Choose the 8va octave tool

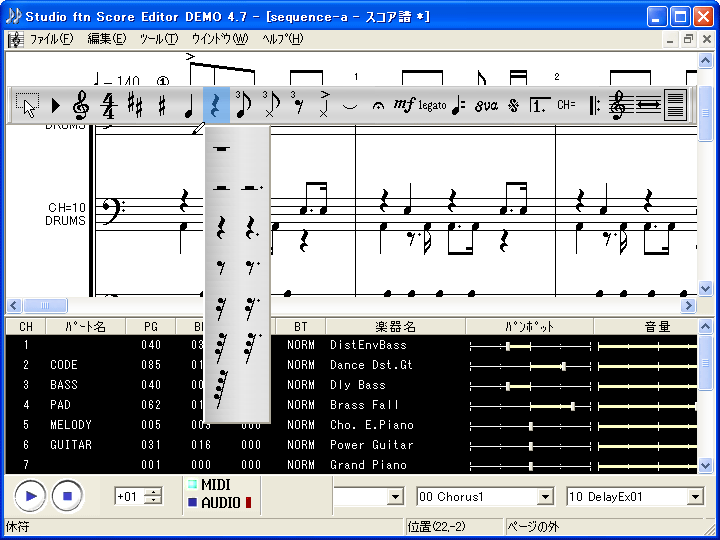486,106
